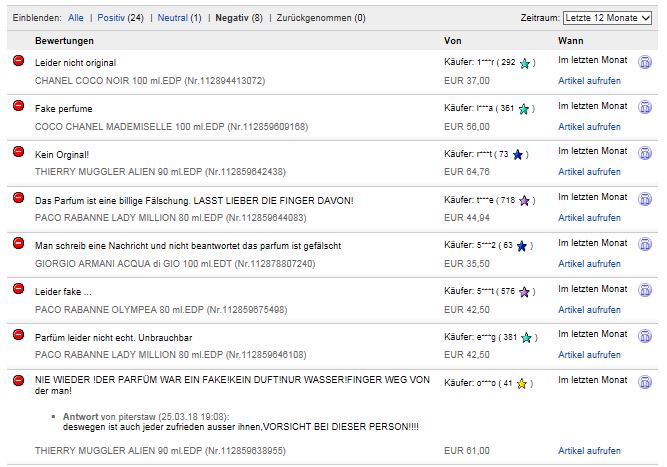Click binoculars icon in 'Kein Orginal!' row

(x=645, y=153)
